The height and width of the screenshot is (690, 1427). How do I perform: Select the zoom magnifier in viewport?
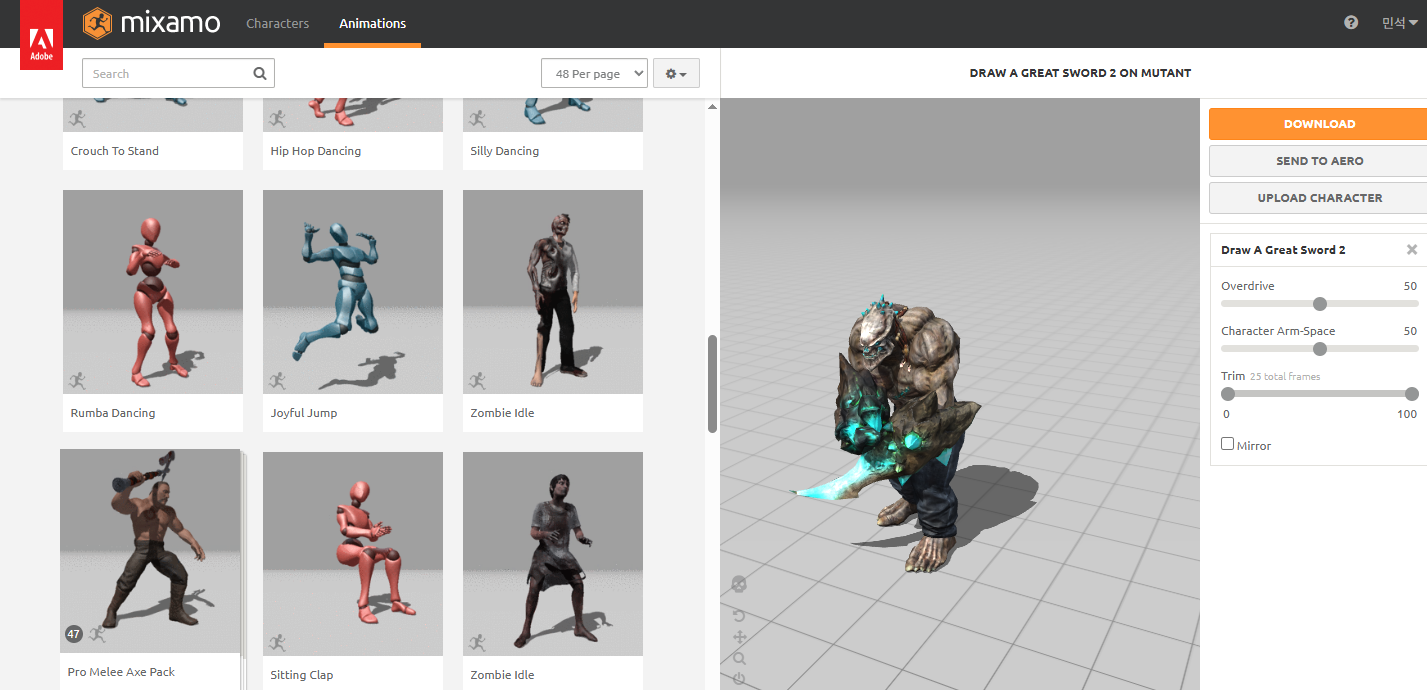739,658
